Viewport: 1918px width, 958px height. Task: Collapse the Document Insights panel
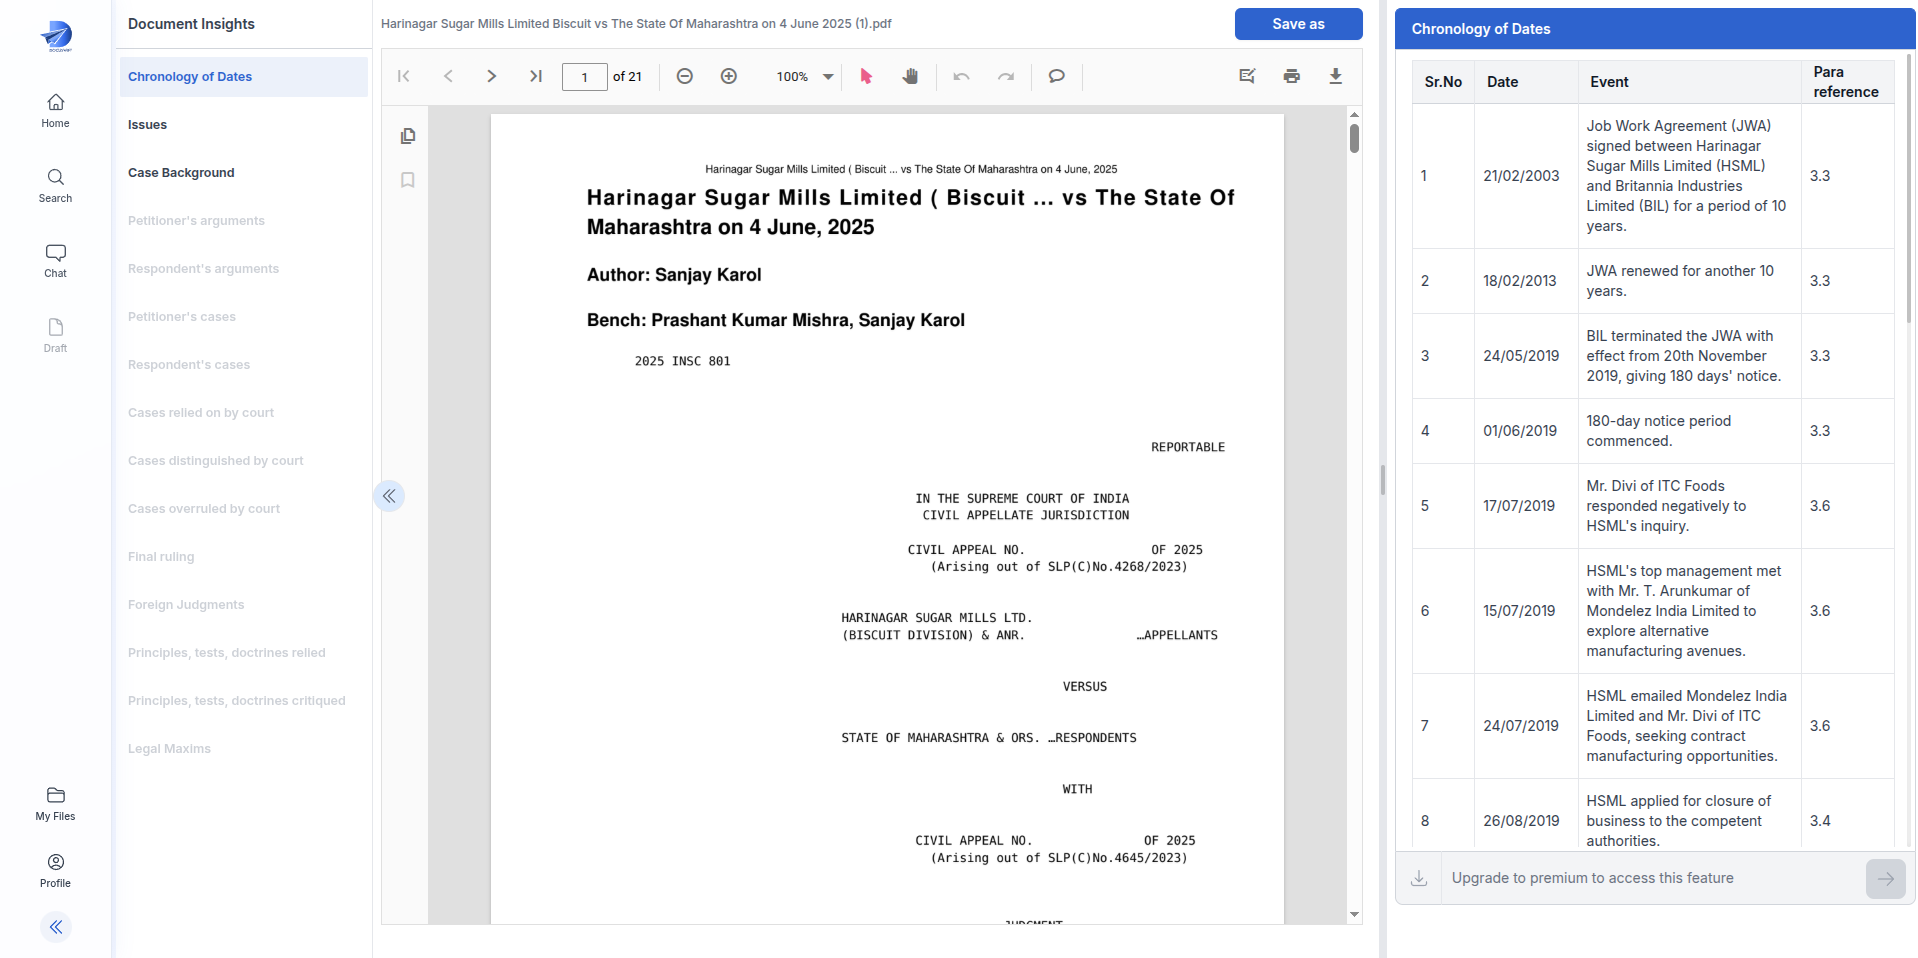(389, 496)
